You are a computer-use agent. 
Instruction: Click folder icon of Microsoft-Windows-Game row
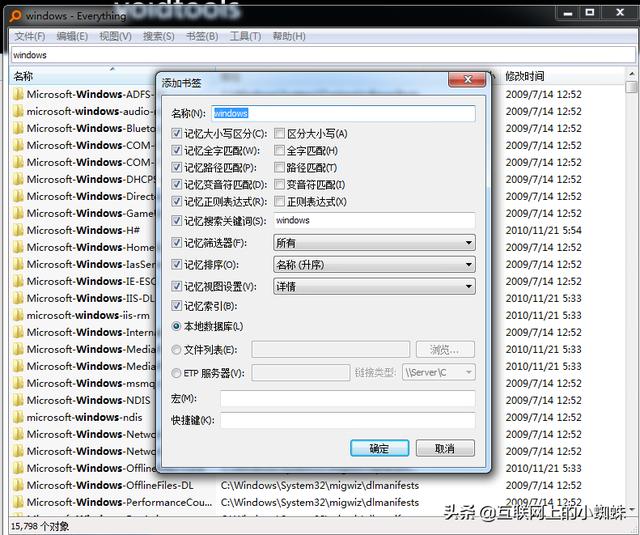[18, 213]
